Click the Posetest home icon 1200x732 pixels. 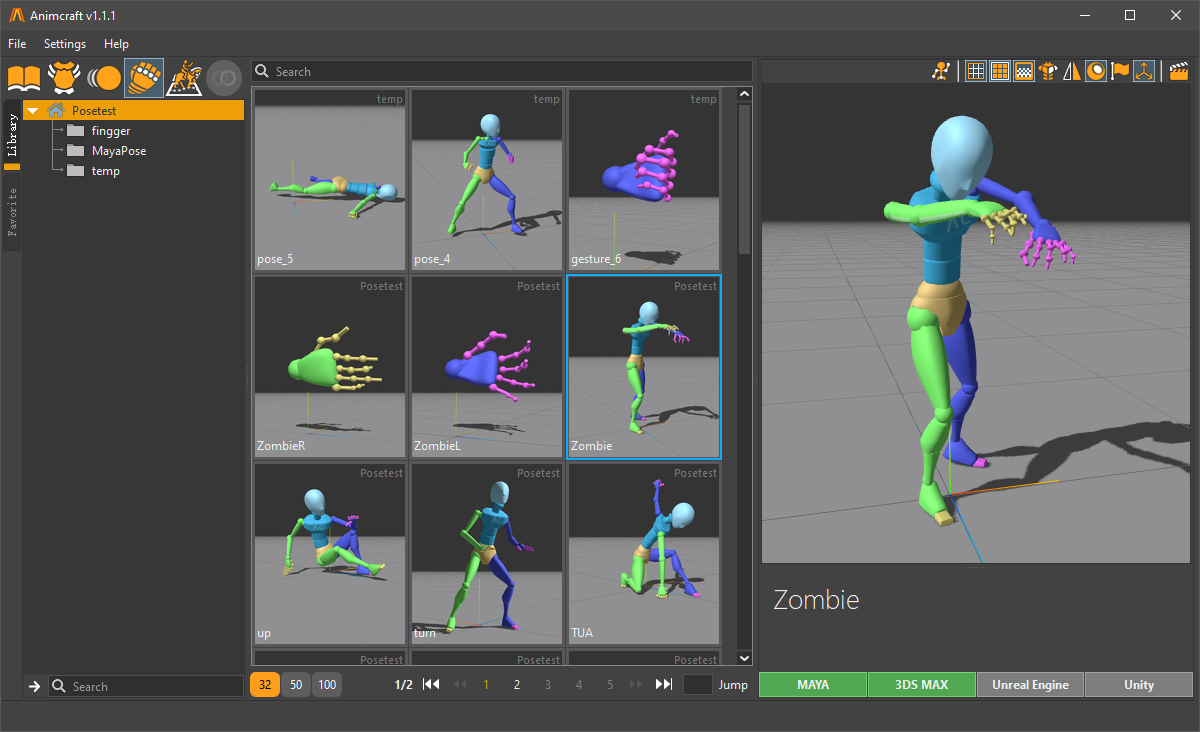pyautogui.click(x=56, y=110)
